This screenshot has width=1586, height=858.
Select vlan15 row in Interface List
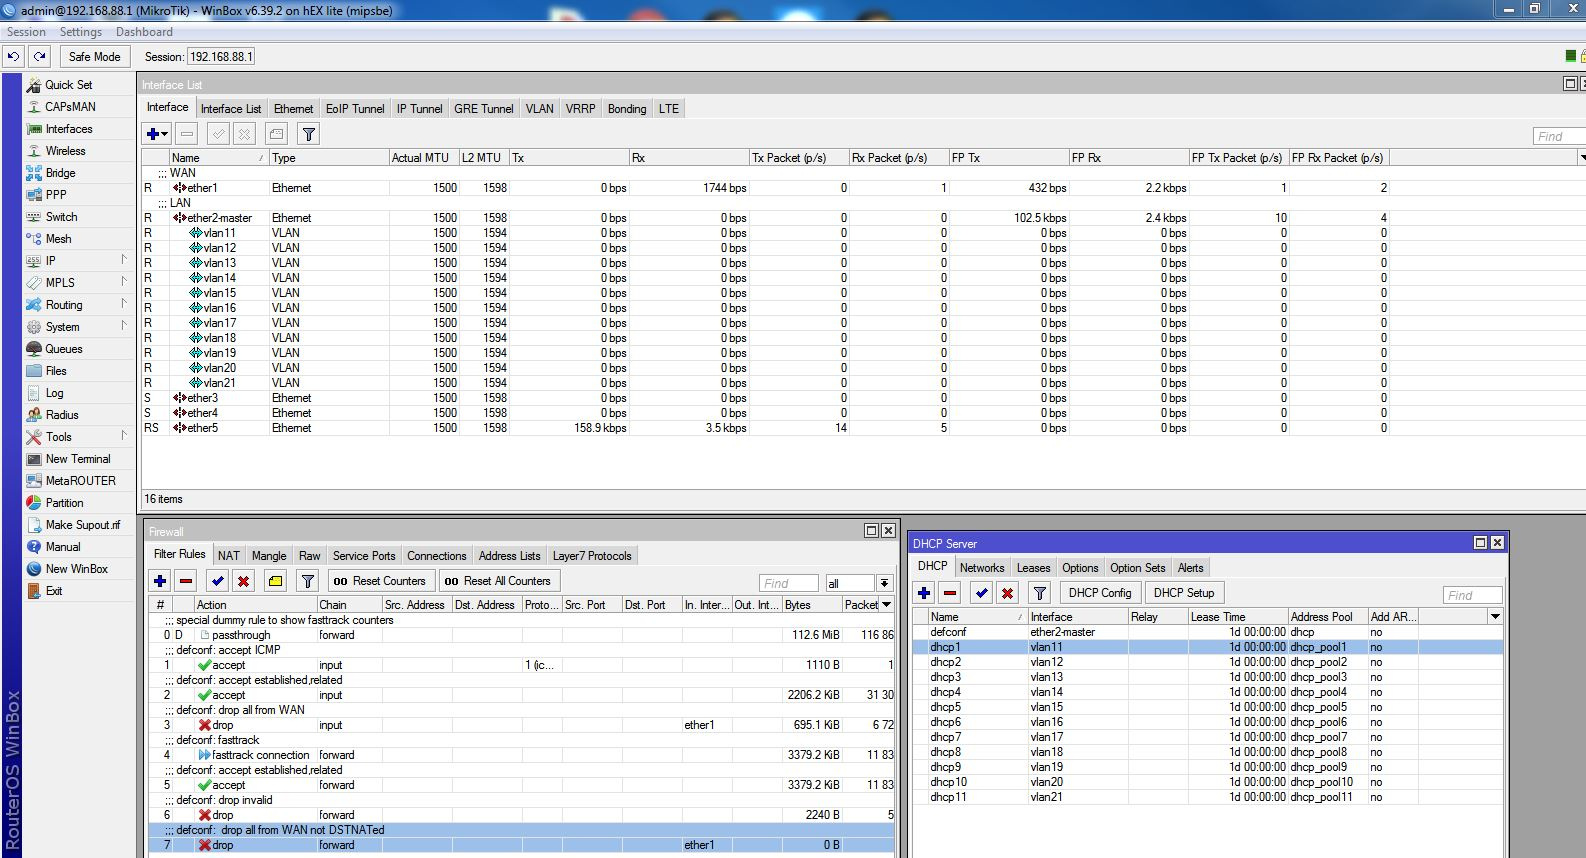coord(766,293)
